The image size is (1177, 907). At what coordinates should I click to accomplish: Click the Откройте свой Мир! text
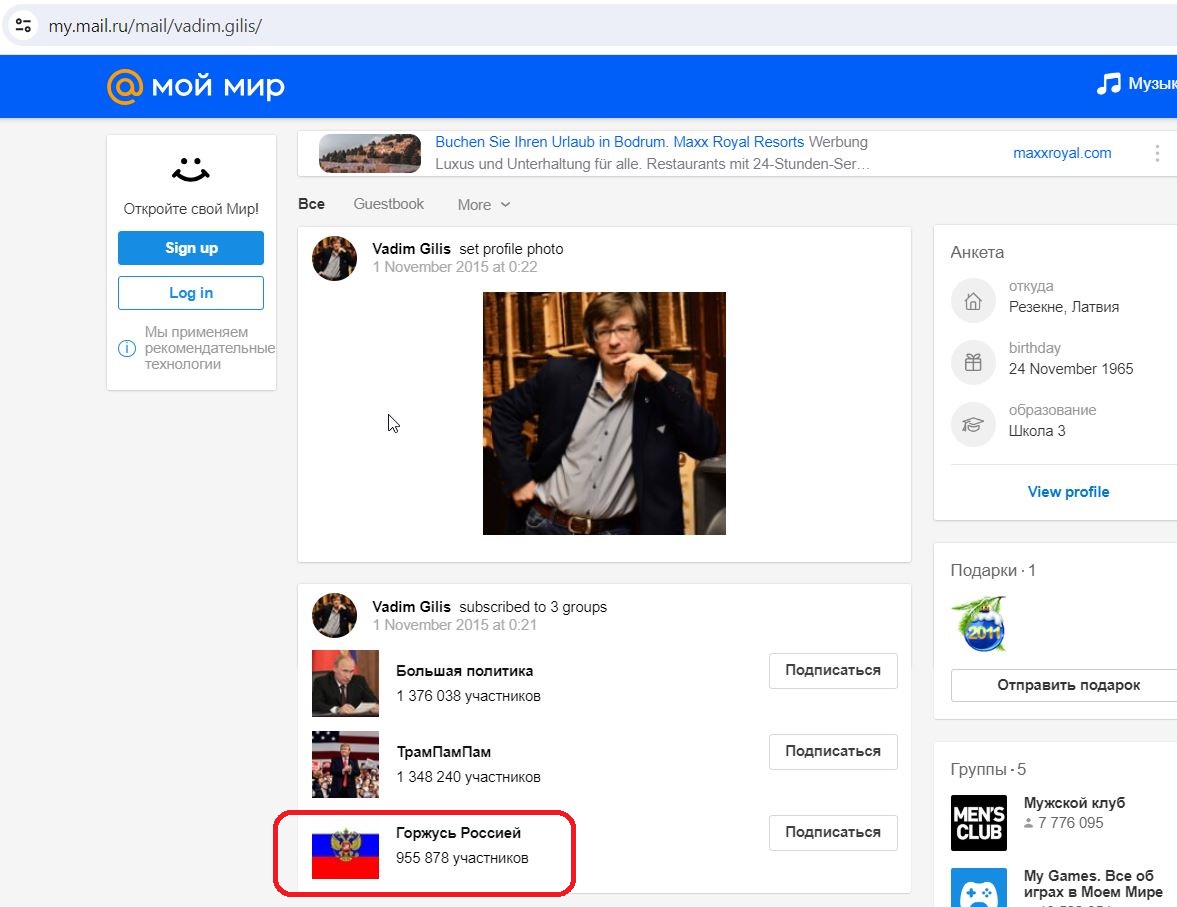coord(191,209)
